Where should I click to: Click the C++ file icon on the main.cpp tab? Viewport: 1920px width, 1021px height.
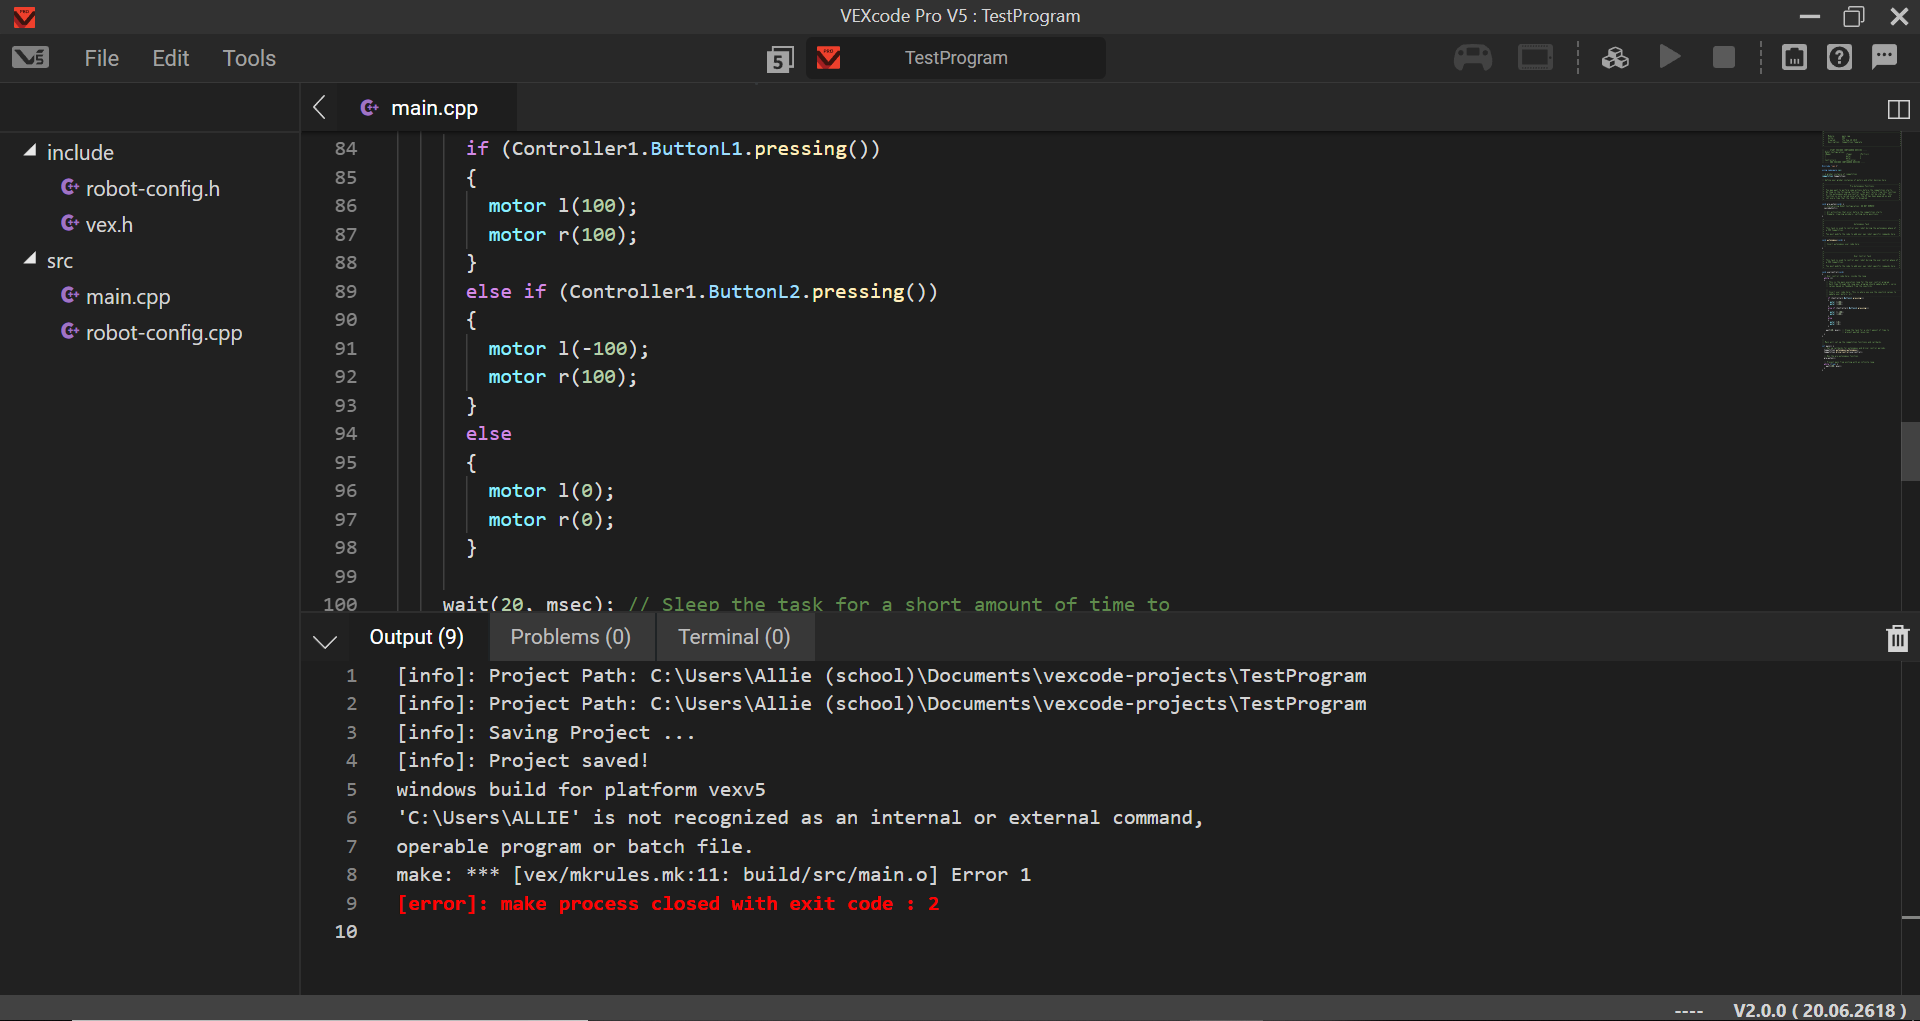pos(369,107)
